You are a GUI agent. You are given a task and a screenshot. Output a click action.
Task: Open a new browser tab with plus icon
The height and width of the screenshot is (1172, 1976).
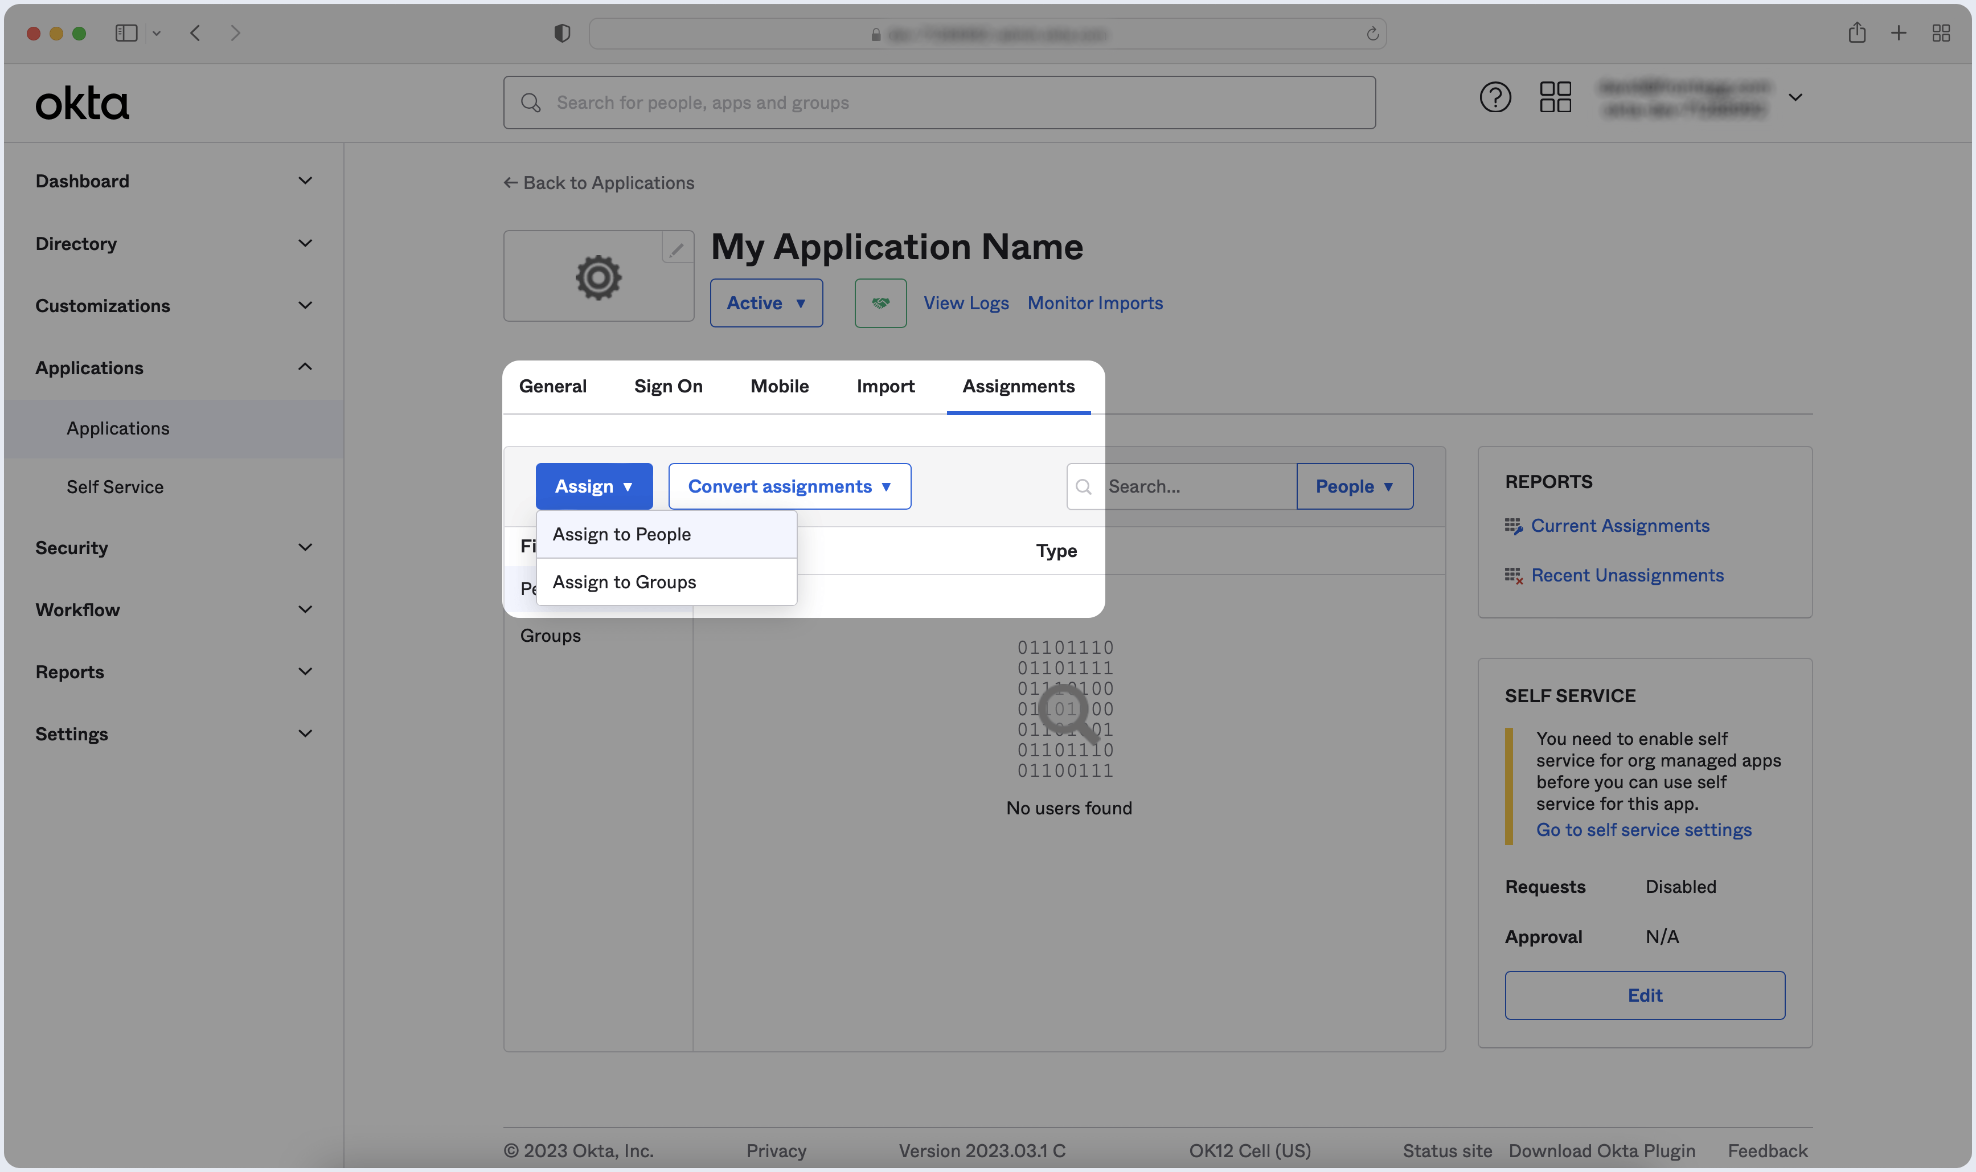point(1898,33)
